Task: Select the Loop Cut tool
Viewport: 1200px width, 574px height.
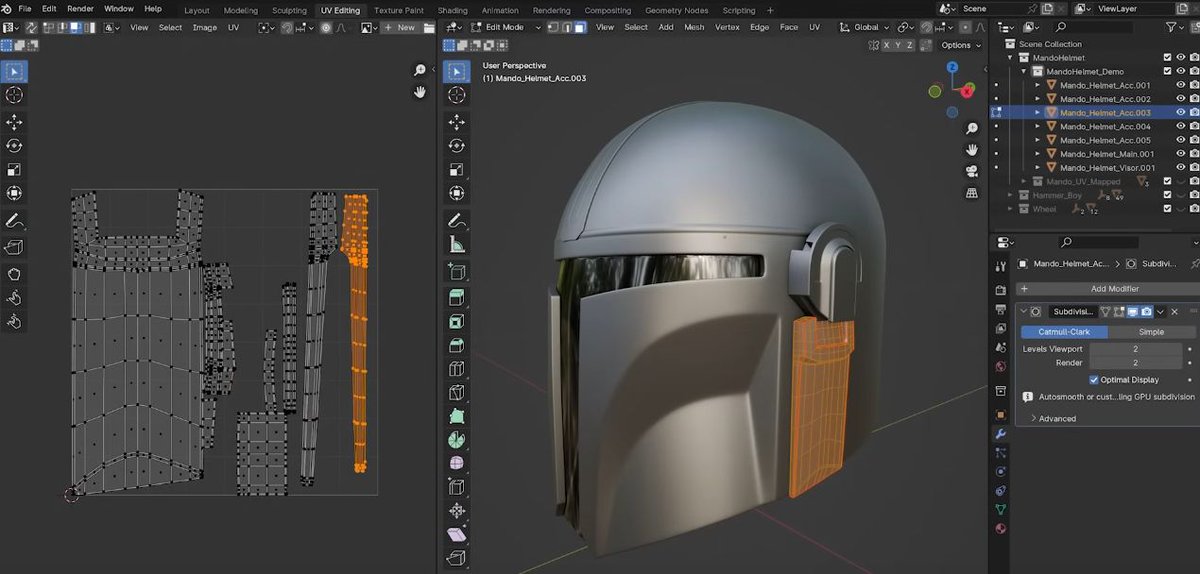Action: 457,369
